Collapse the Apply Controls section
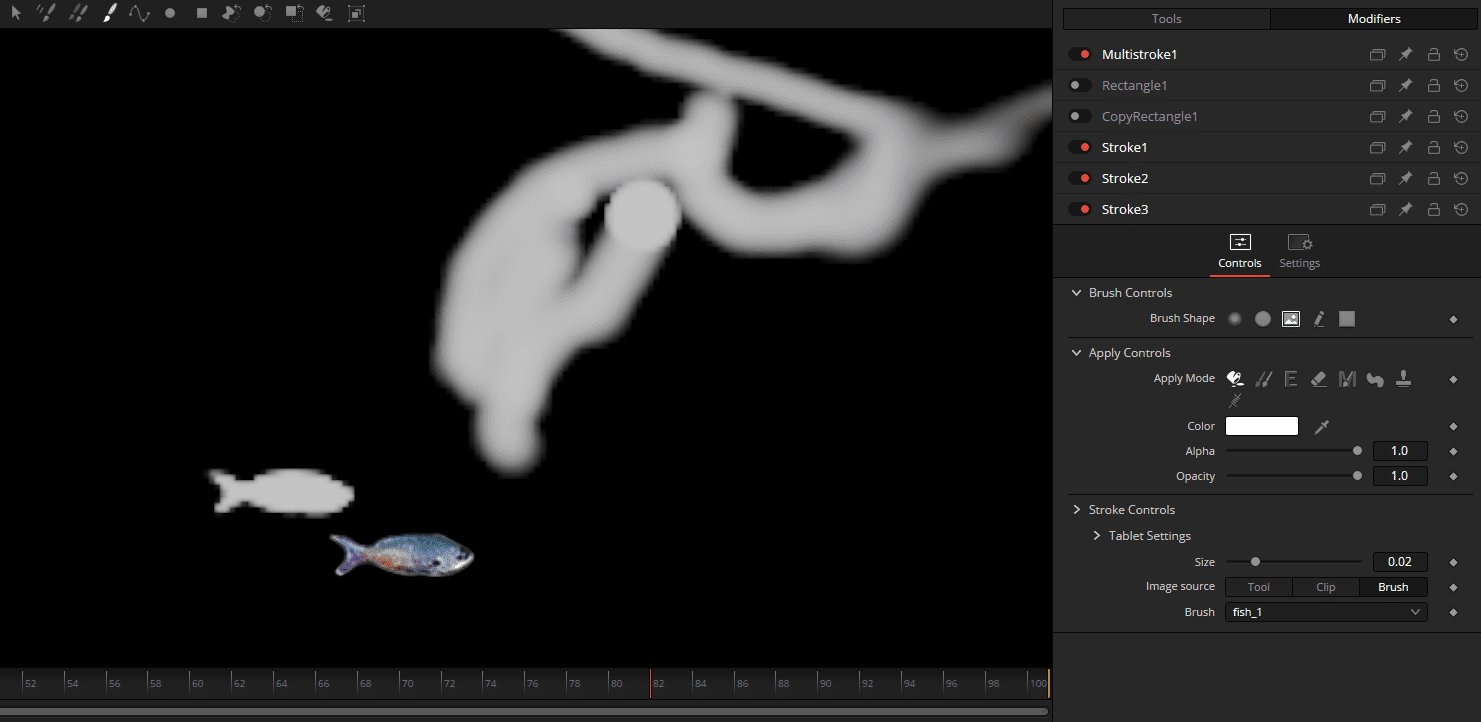Image resolution: width=1481 pixels, height=722 pixels. tap(1076, 352)
